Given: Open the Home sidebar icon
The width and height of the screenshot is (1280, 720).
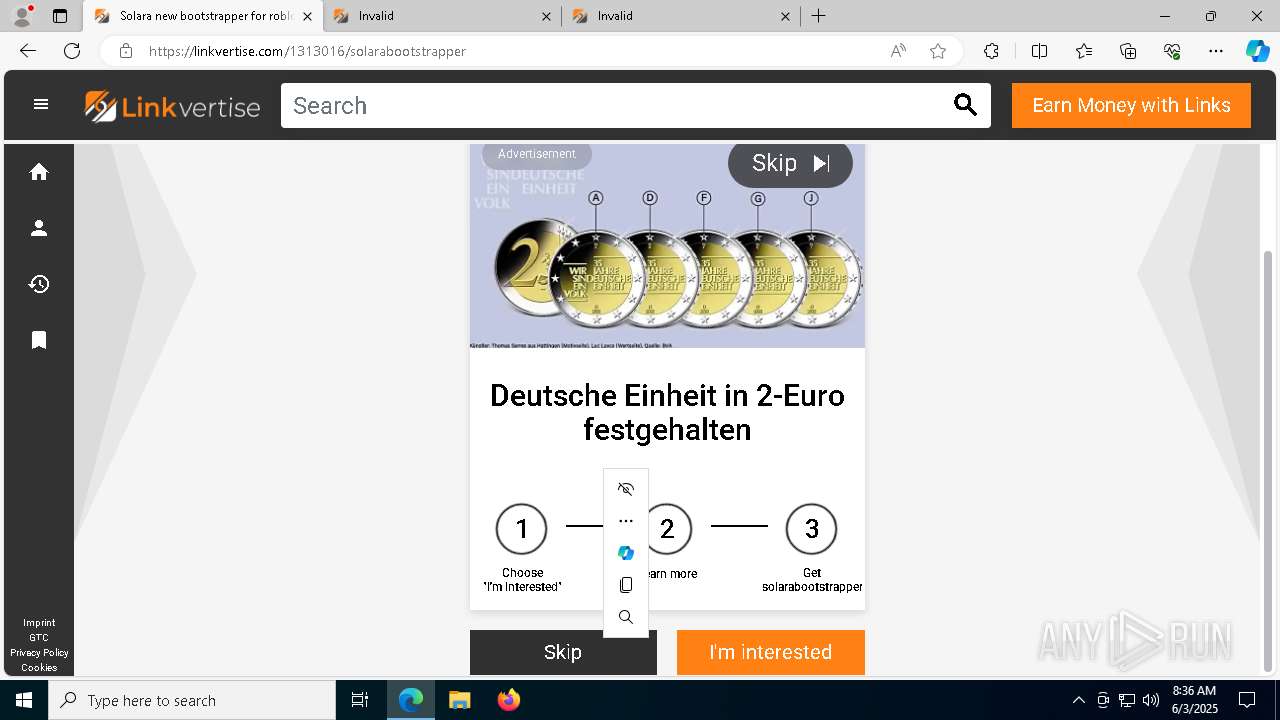Looking at the screenshot, I should click(x=39, y=172).
